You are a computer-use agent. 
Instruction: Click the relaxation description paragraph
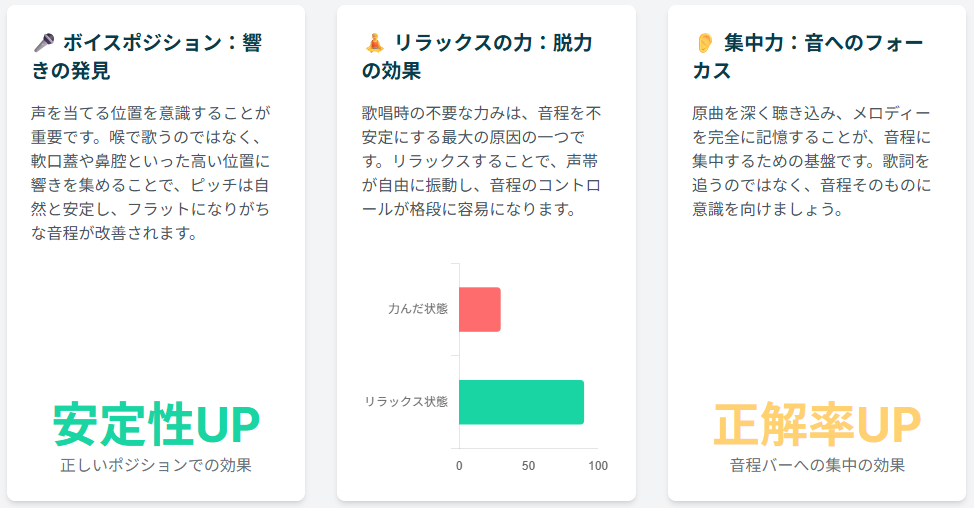482,160
